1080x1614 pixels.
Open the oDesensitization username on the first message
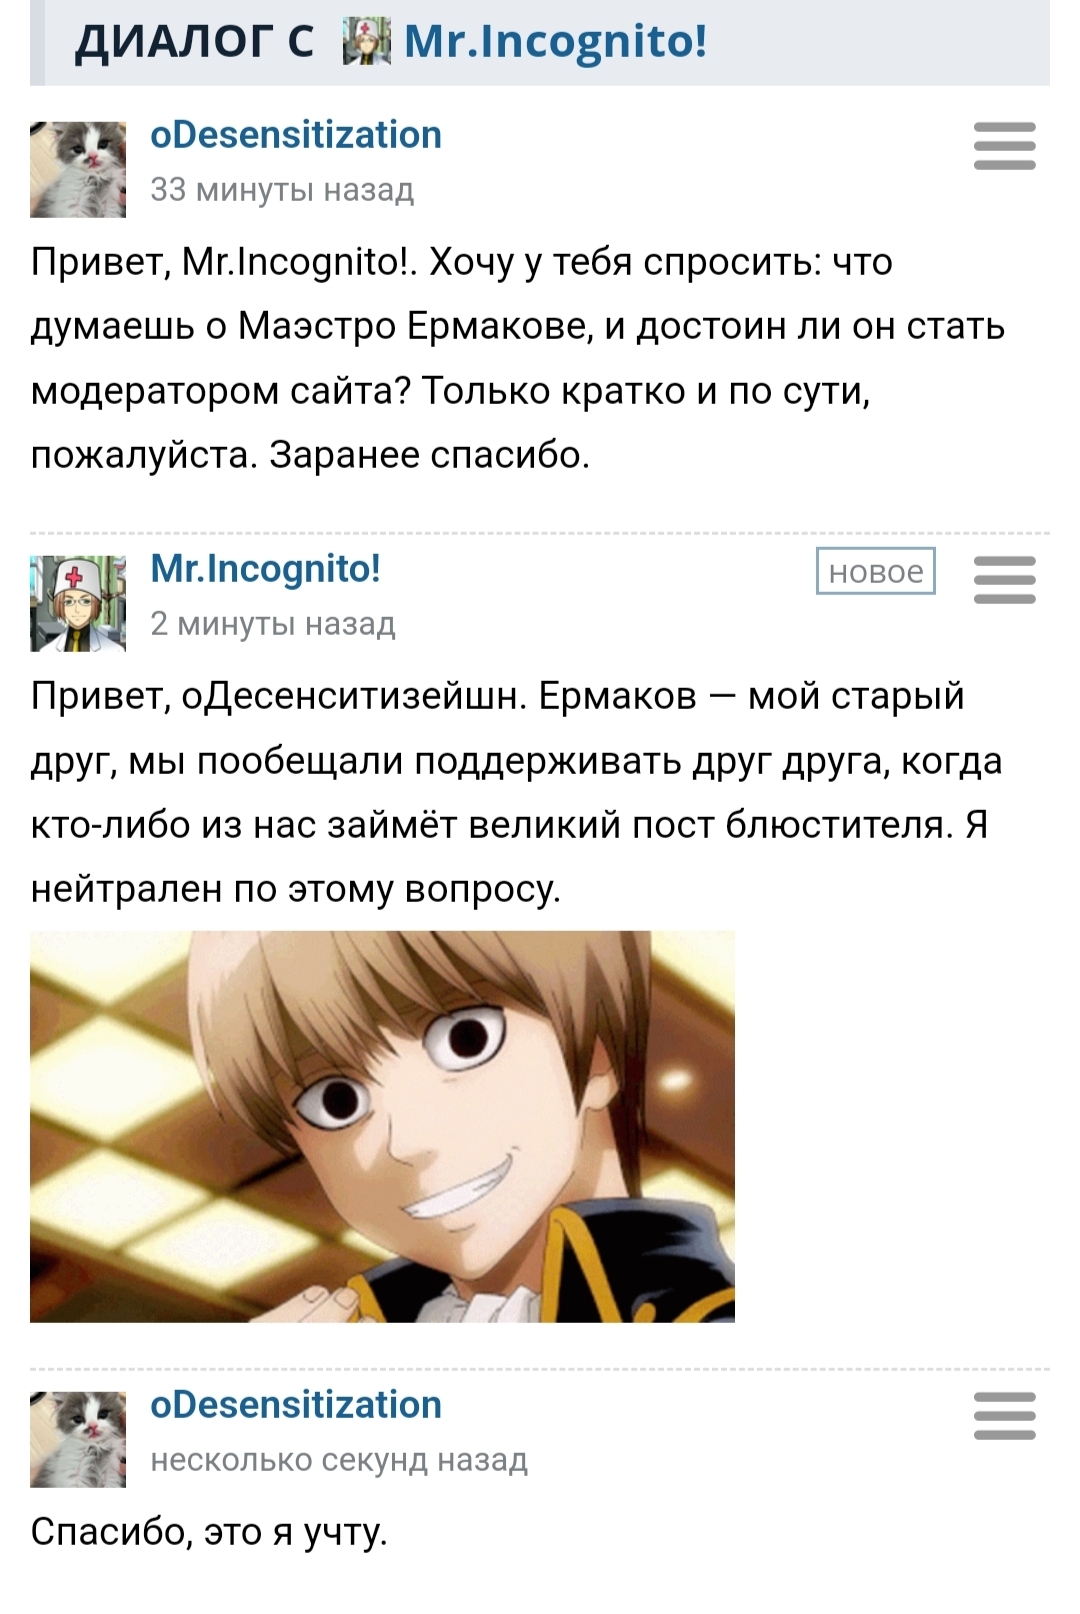coord(296,135)
